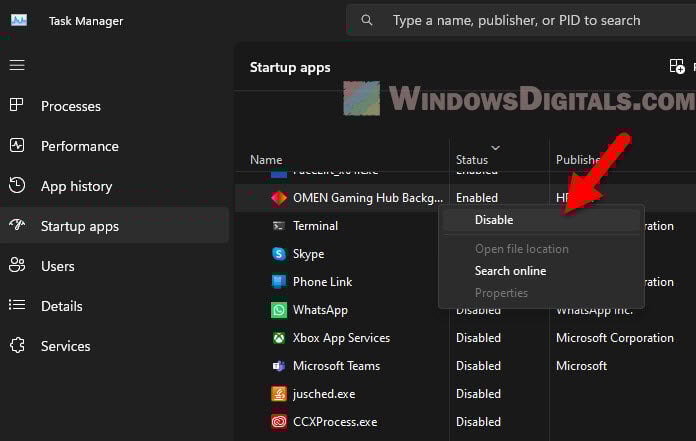Click the WhatsApp icon

tap(279, 310)
